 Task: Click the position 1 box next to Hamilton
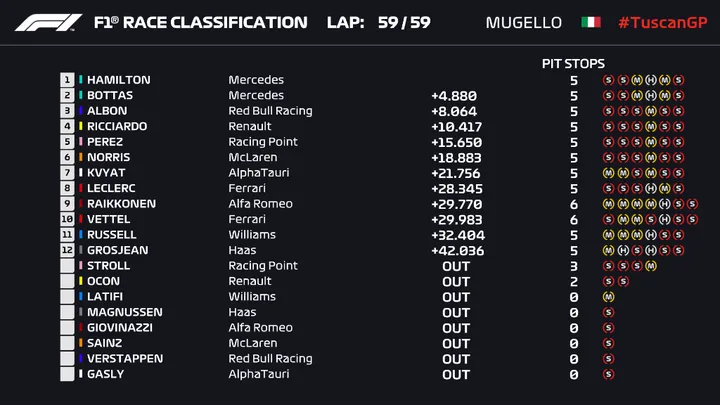point(67,80)
